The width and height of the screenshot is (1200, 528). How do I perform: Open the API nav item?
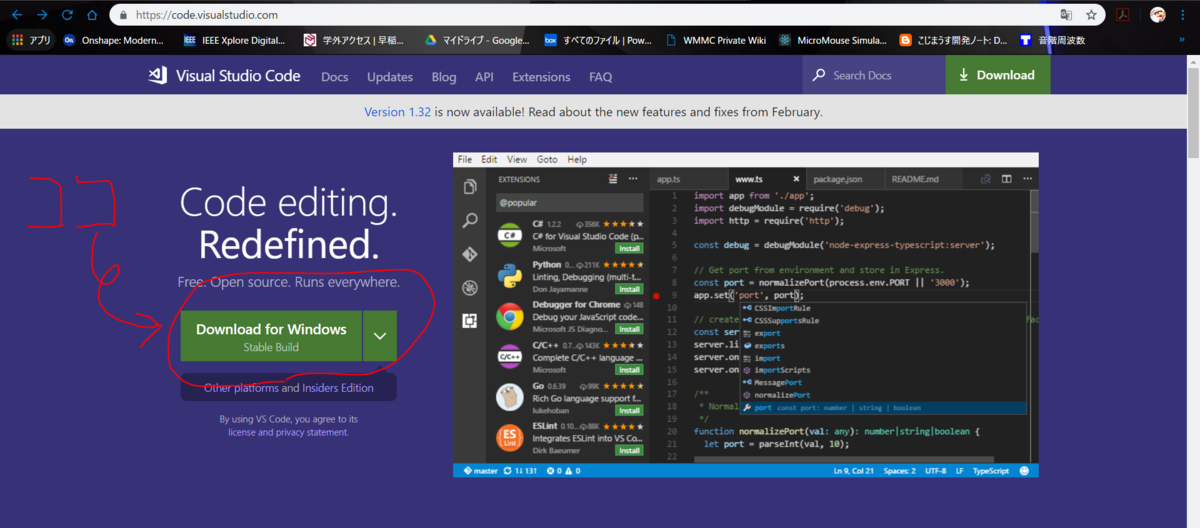(x=484, y=77)
